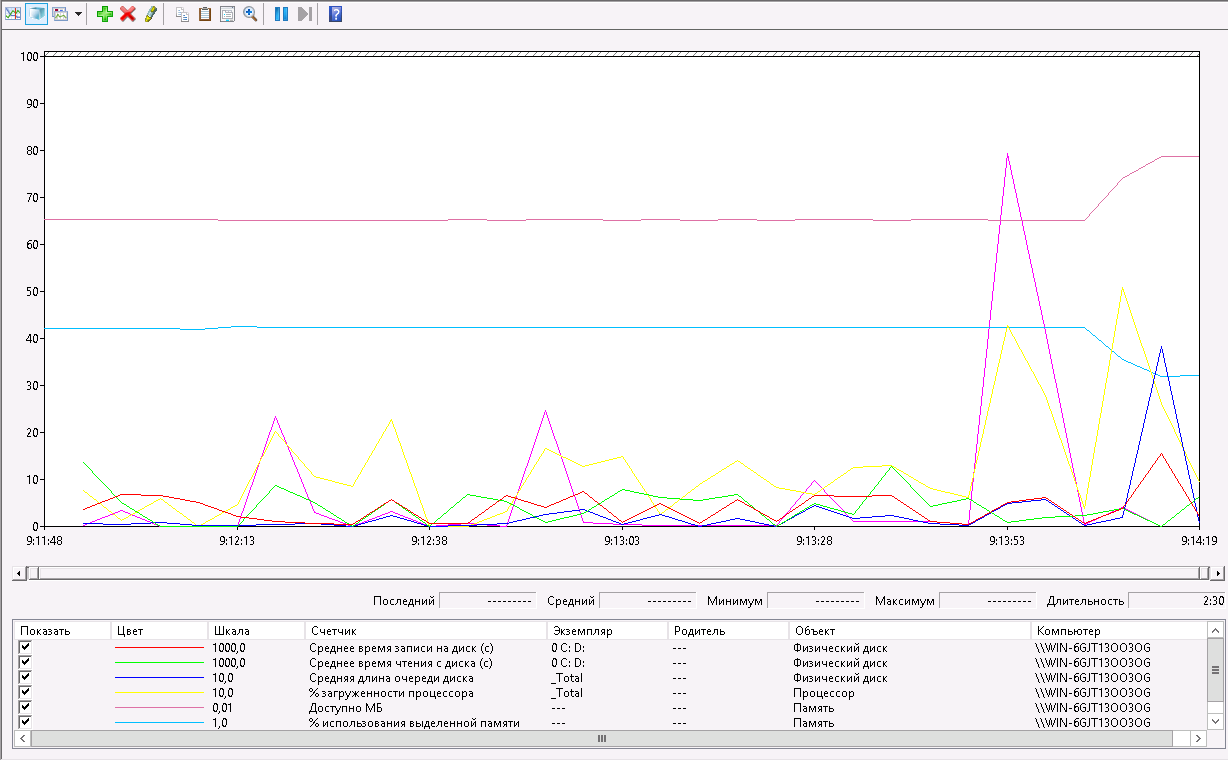Screen dimensions: 1228x761
Task: Click the 'Цвет' column header
Action: tap(159, 631)
